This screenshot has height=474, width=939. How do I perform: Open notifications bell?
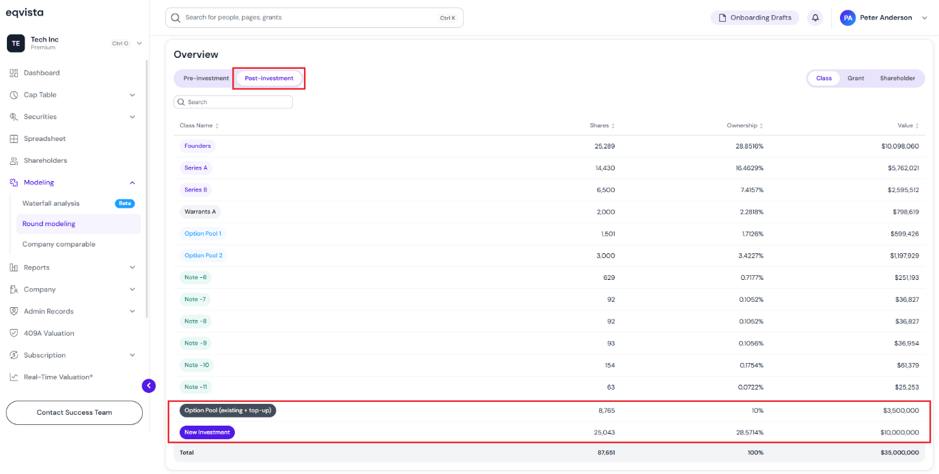tap(815, 18)
